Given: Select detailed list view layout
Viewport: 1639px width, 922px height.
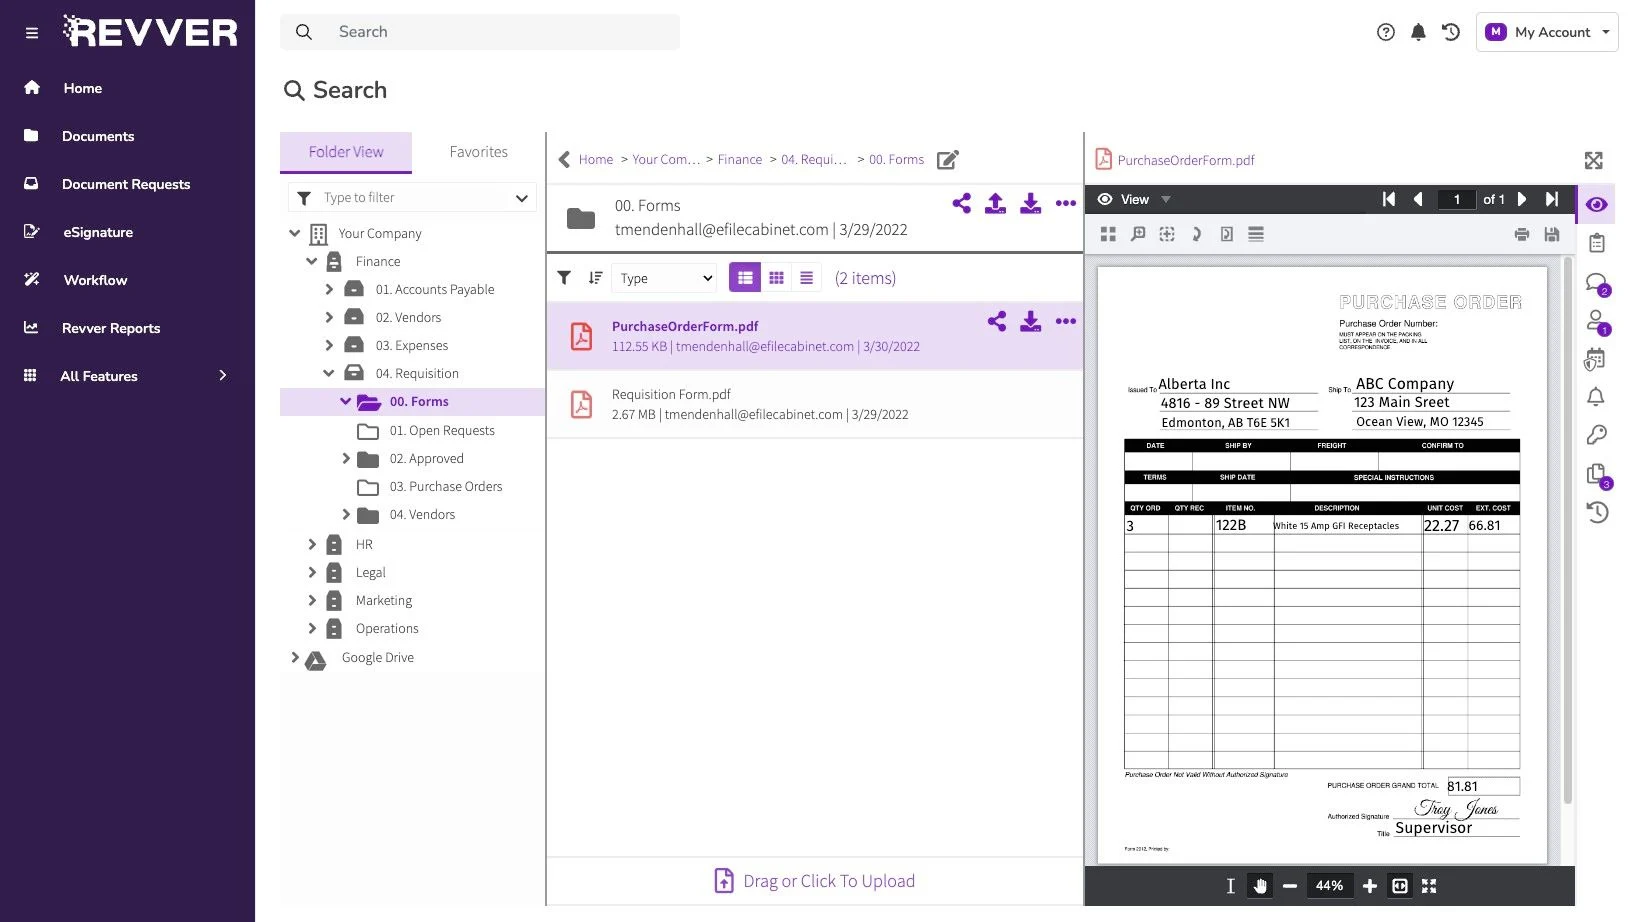Looking at the screenshot, I should pyautogui.click(x=745, y=278).
